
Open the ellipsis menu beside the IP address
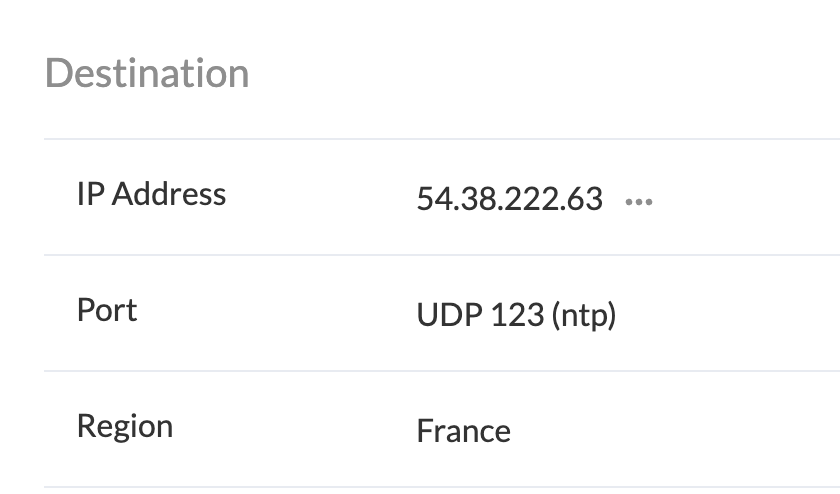click(x=638, y=201)
